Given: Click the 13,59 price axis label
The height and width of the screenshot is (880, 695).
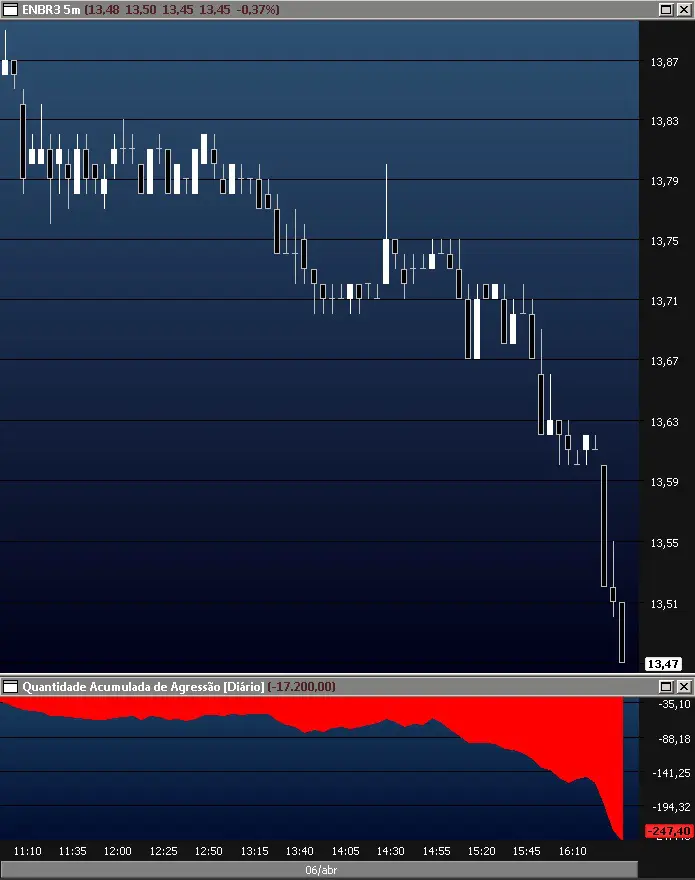Looking at the screenshot, I should point(664,482).
